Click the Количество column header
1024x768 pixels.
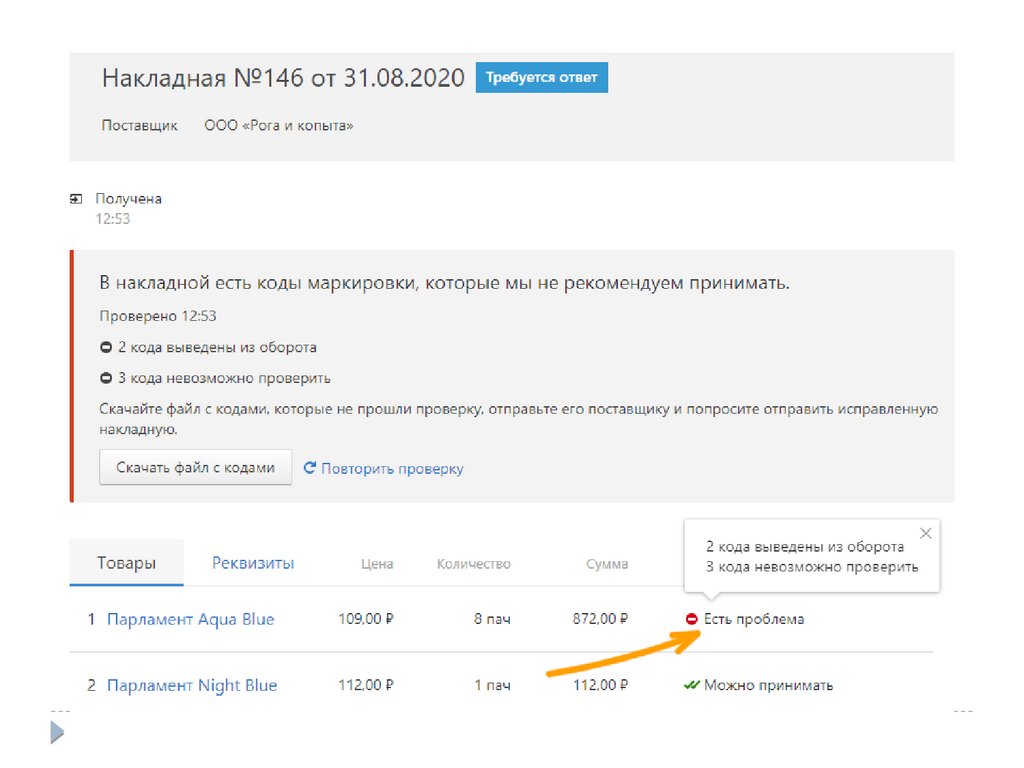tap(473, 564)
